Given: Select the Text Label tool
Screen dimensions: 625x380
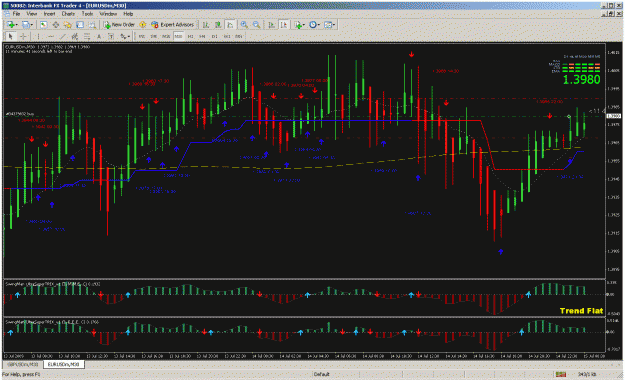Looking at the screenshot, I should point(111,36).
